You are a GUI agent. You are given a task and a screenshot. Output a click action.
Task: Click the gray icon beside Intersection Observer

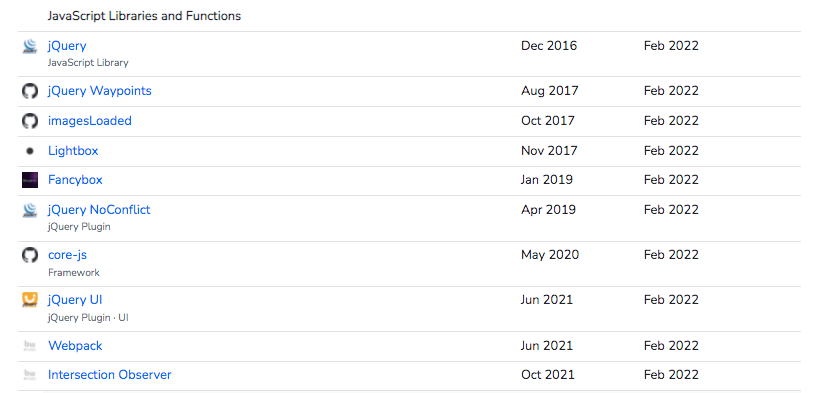click(30, 375)
